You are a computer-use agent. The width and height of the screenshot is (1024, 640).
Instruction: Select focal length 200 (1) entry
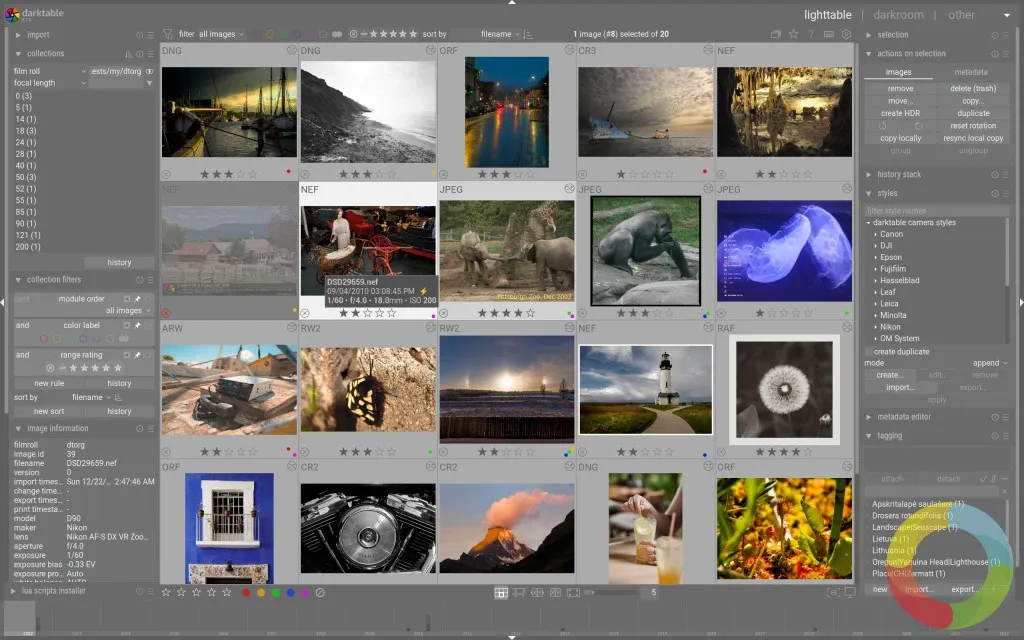[x=28, y=247]
